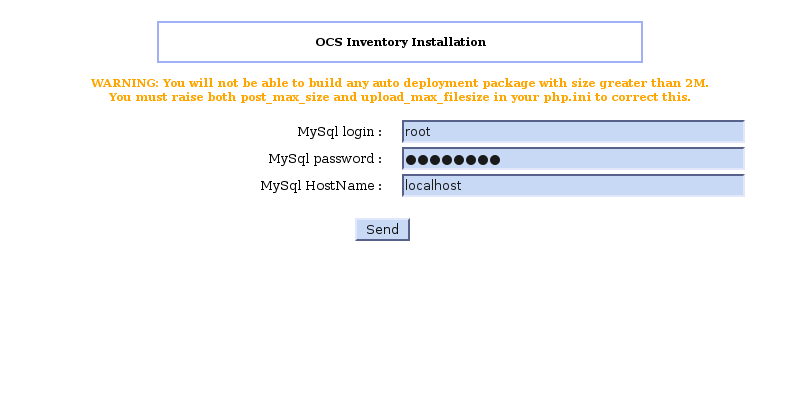Click the masked password dots
This screenshot has height=403, width=800.
click(x=452, y=160)
